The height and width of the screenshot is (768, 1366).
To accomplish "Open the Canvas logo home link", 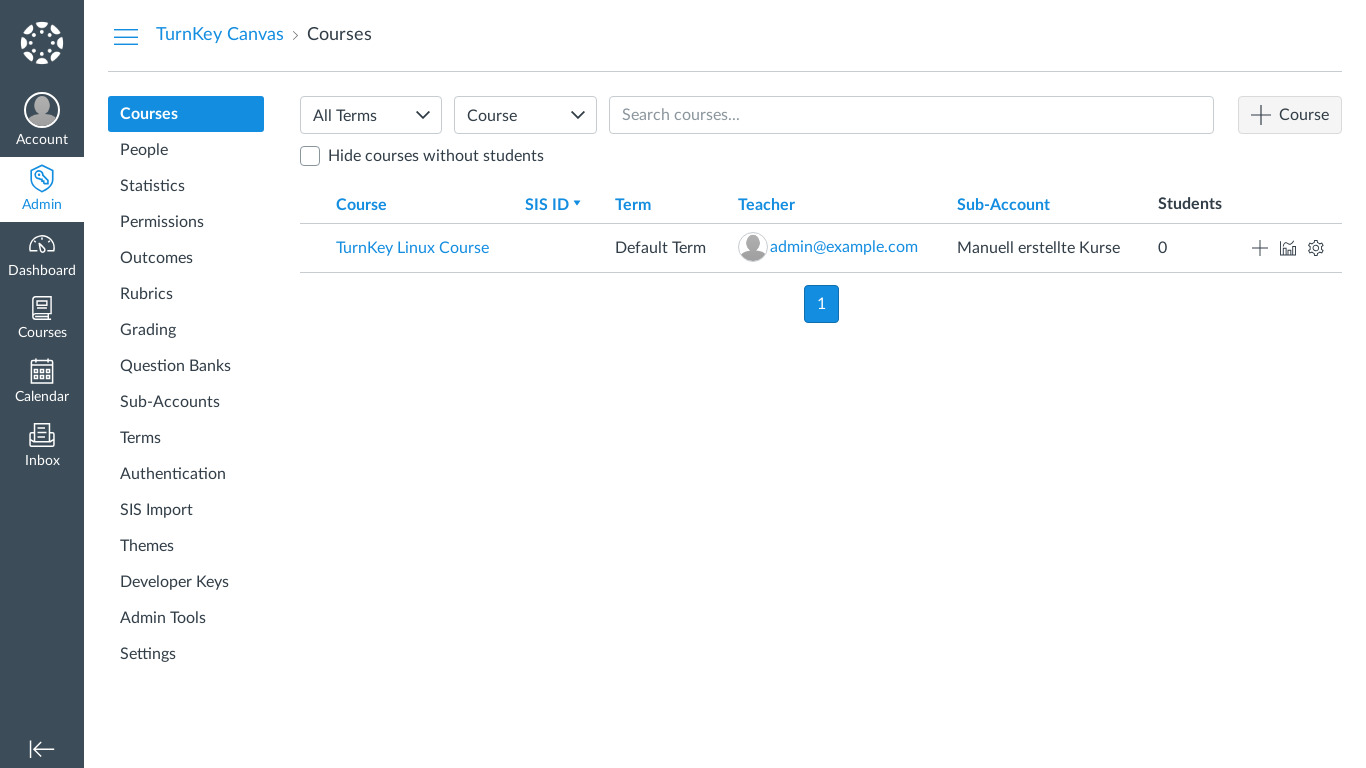I will tap(42, 43).
